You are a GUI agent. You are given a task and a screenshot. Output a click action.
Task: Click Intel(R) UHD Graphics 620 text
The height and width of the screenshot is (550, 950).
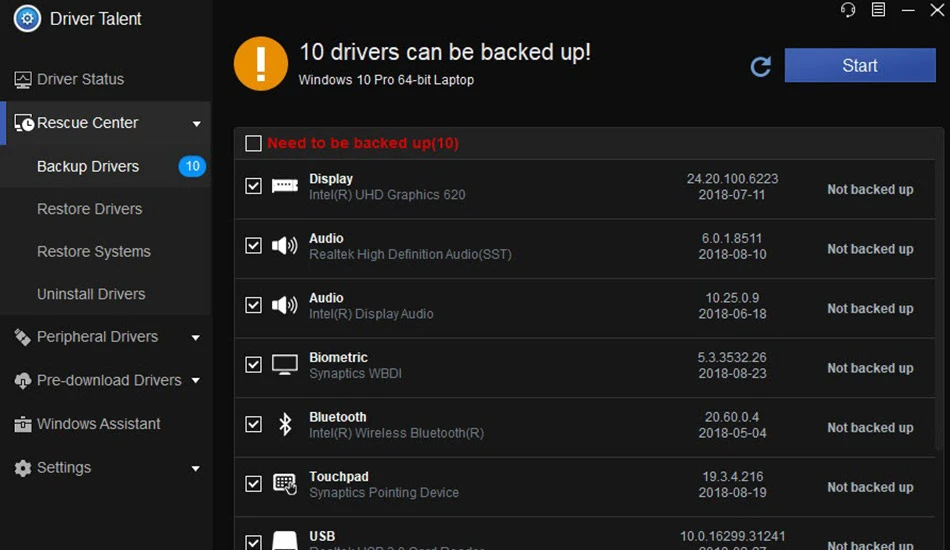click(387, 195)
